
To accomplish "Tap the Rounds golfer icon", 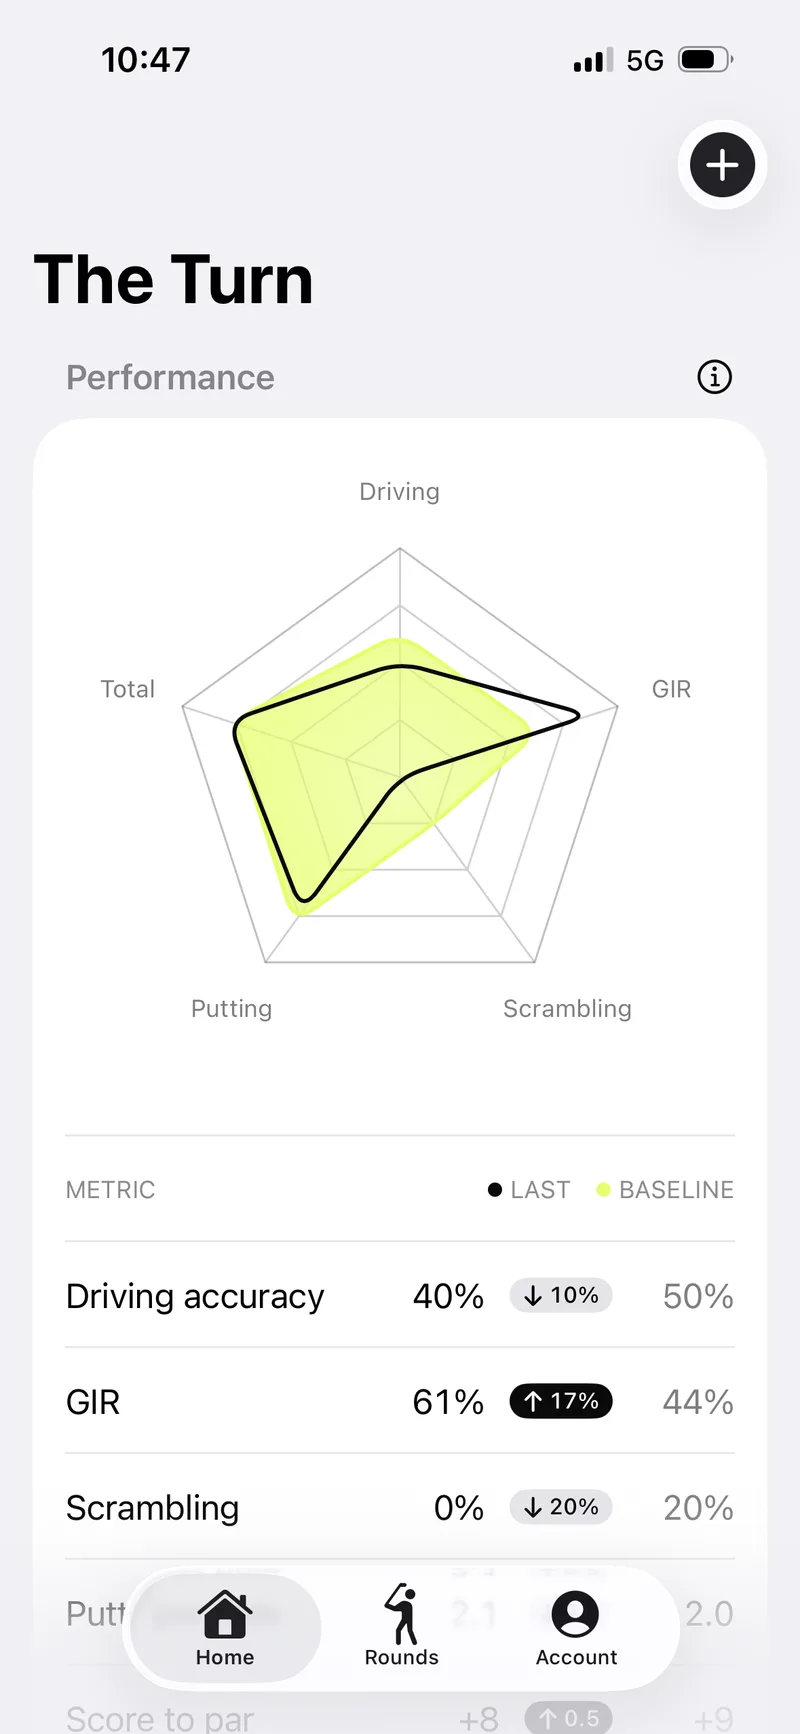I will [x=402, y=1614].
